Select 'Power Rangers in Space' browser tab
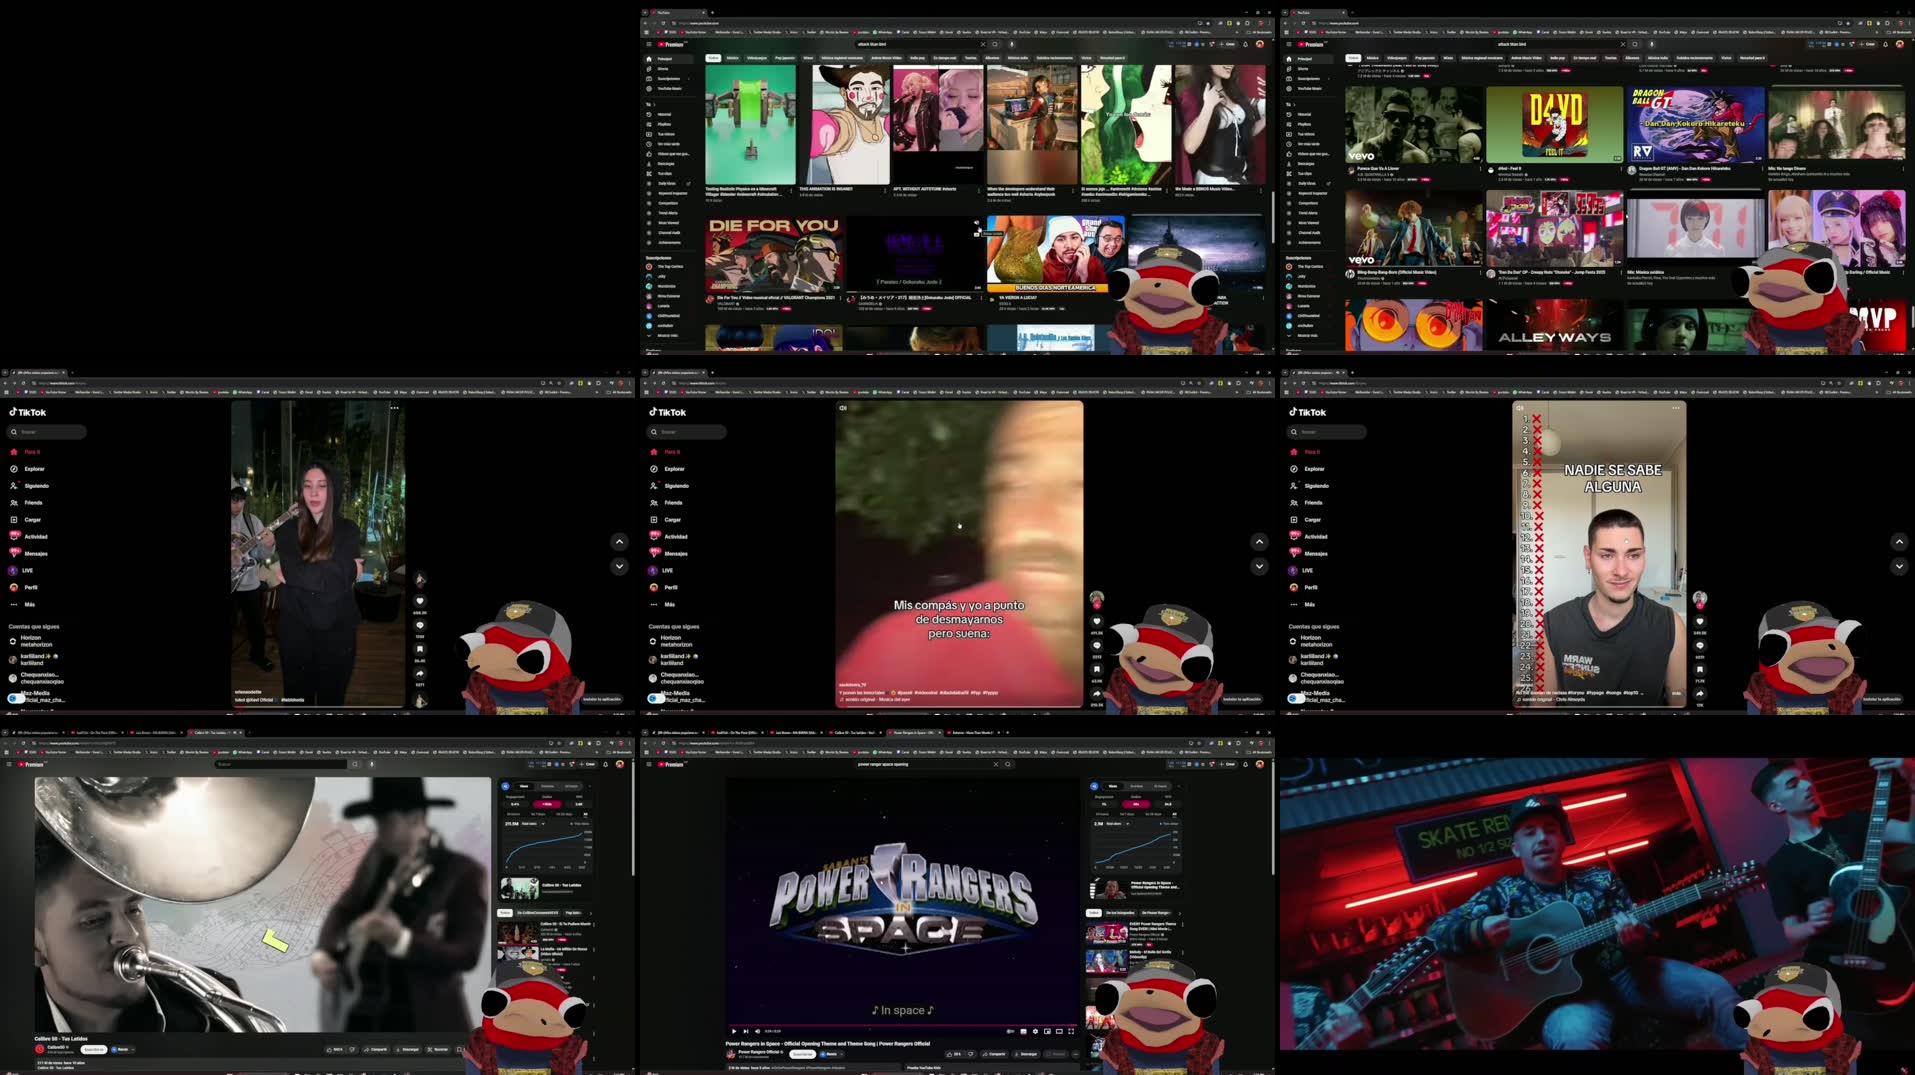Screen dimensions: 1915x1075 pyautogui.click(x=914, y=732)
